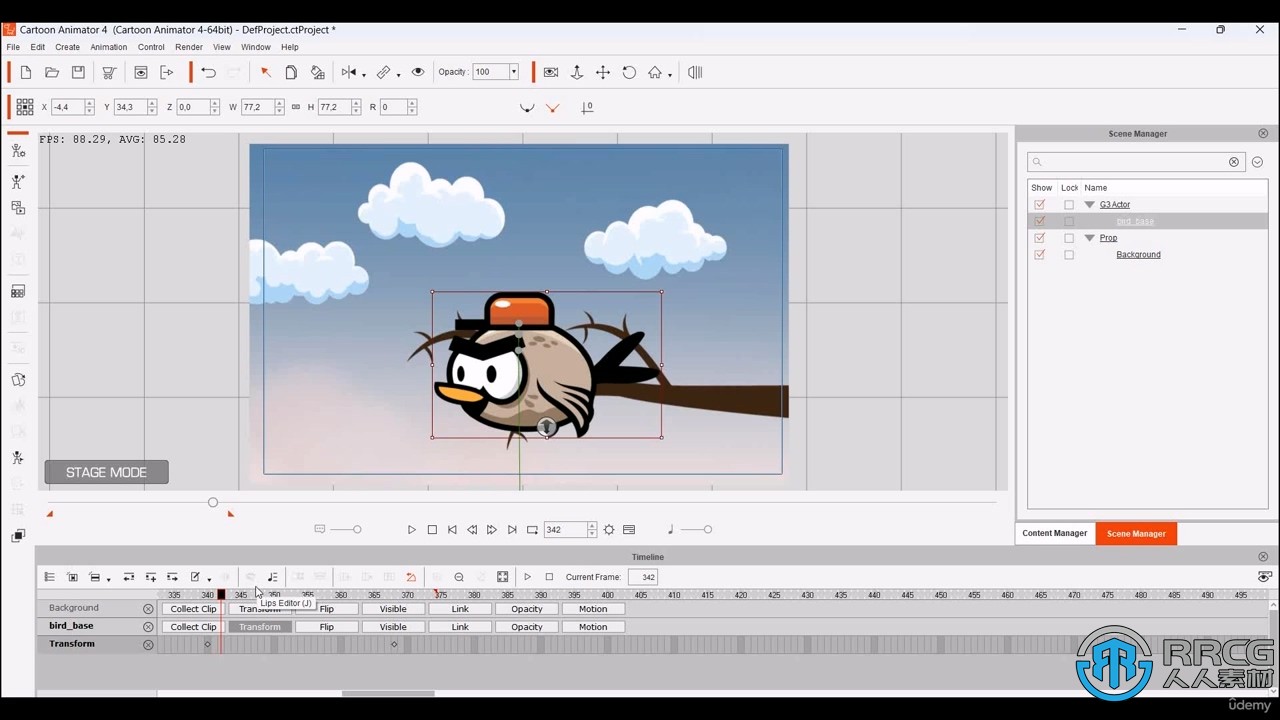Screen dimensions: 1280x720
Task: Toggle Show checkbox for G3 Actor
Action: coord(1040,205)
